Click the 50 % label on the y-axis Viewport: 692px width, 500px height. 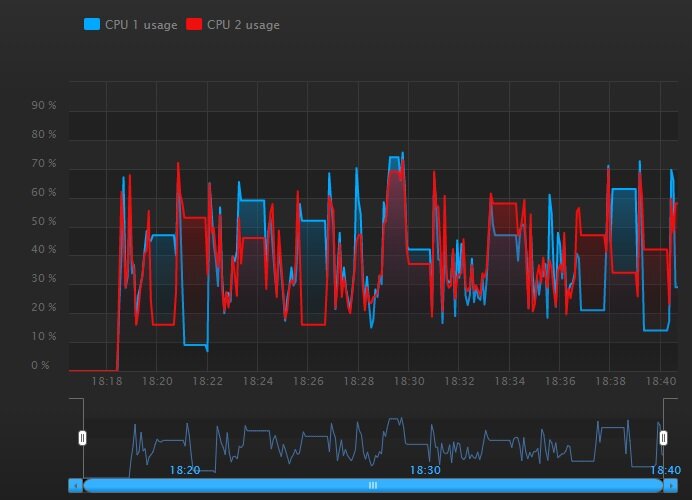(44, 222)
